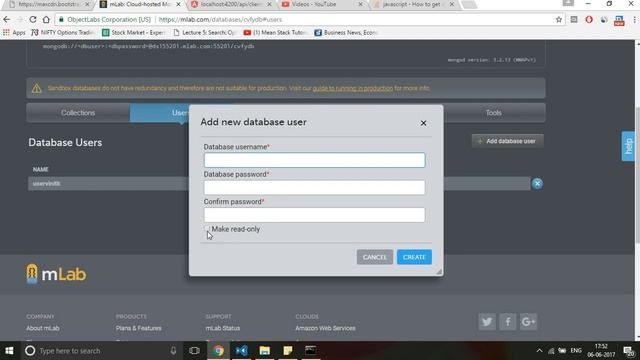Screen dimensions: 640x360
Task: Click the address bar URL
Action: coord(220,19)
